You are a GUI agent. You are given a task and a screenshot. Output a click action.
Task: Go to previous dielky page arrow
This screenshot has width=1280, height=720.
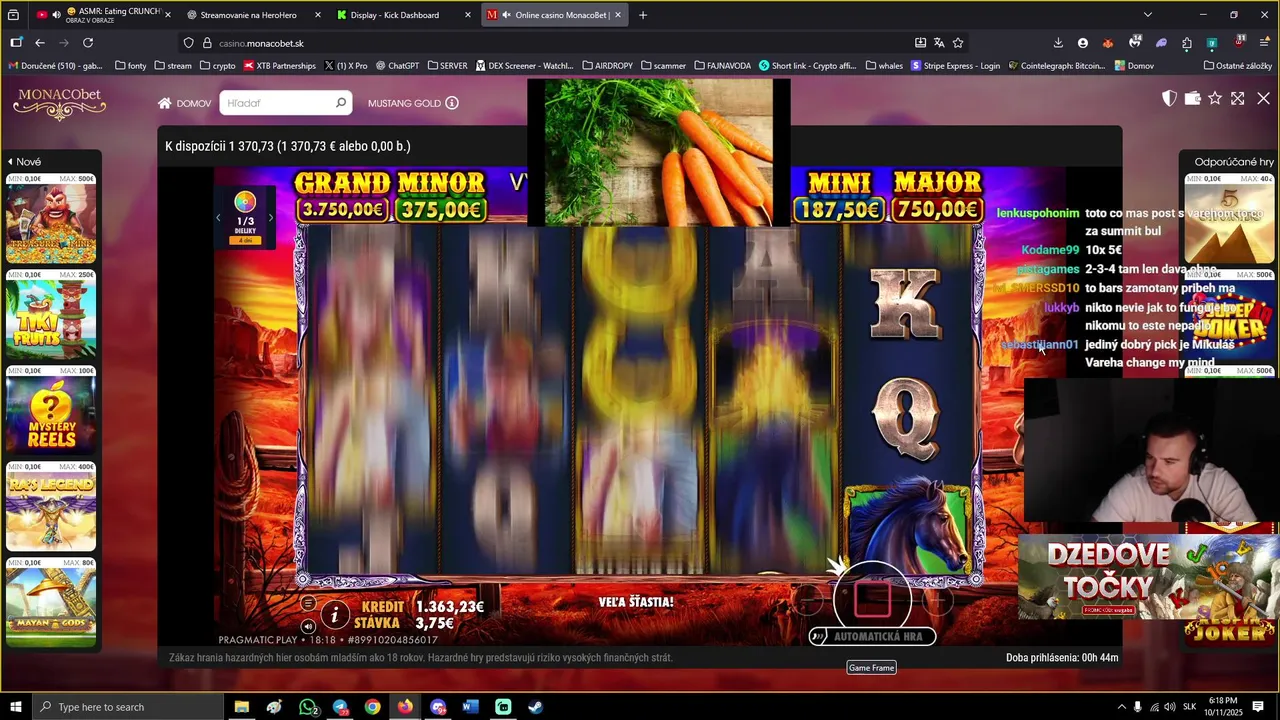pyautogui.click(x=218, y=218)
